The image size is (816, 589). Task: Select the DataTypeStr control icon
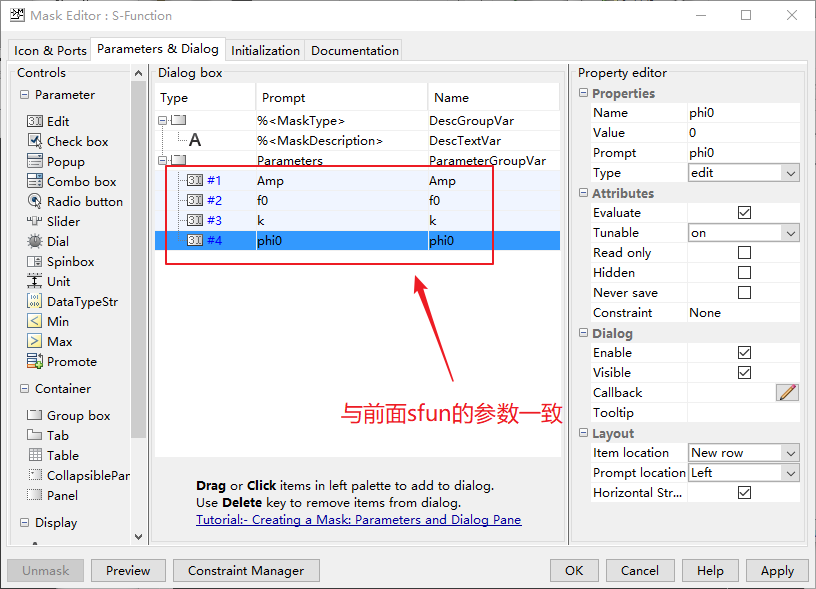[35, 301]
